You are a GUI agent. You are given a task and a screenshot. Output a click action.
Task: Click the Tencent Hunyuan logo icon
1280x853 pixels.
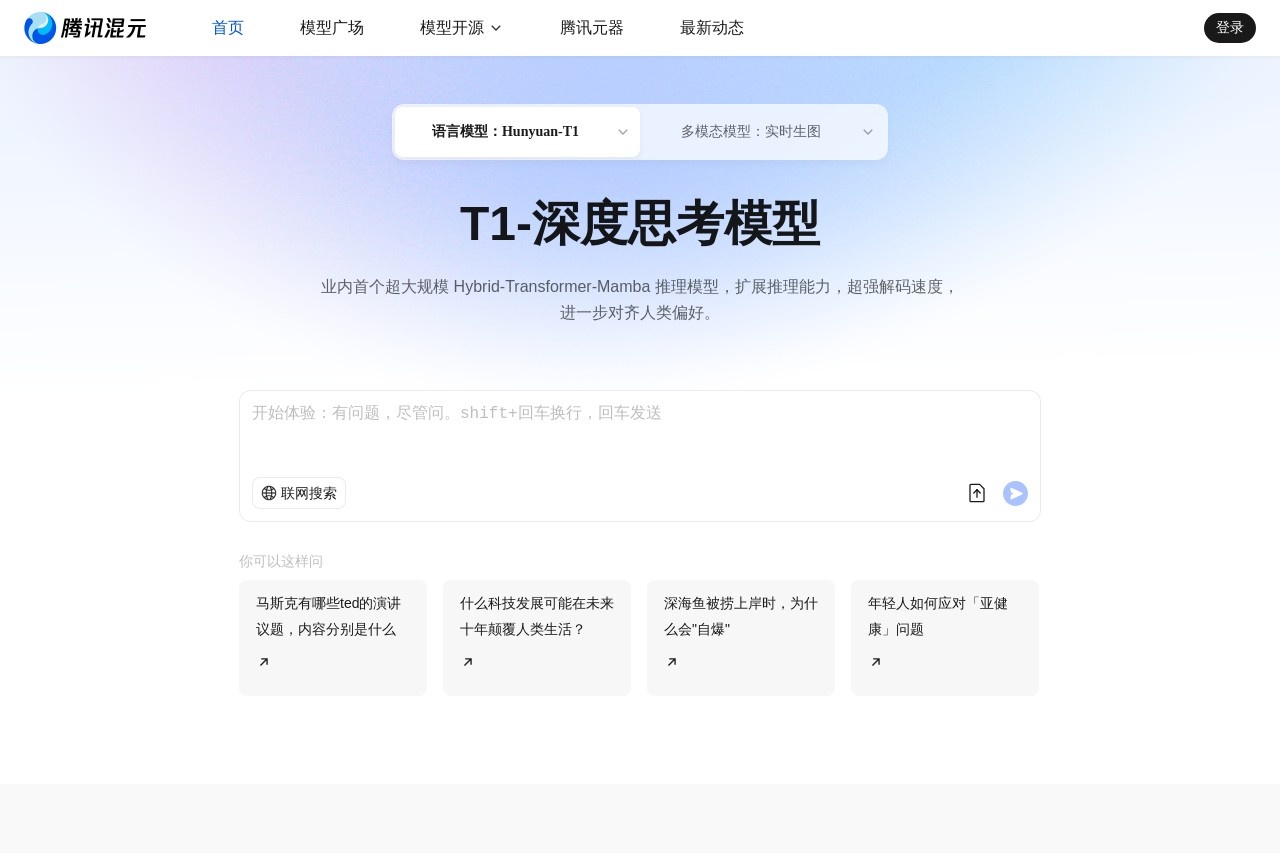pyautogui.click(x=40, y=28)
